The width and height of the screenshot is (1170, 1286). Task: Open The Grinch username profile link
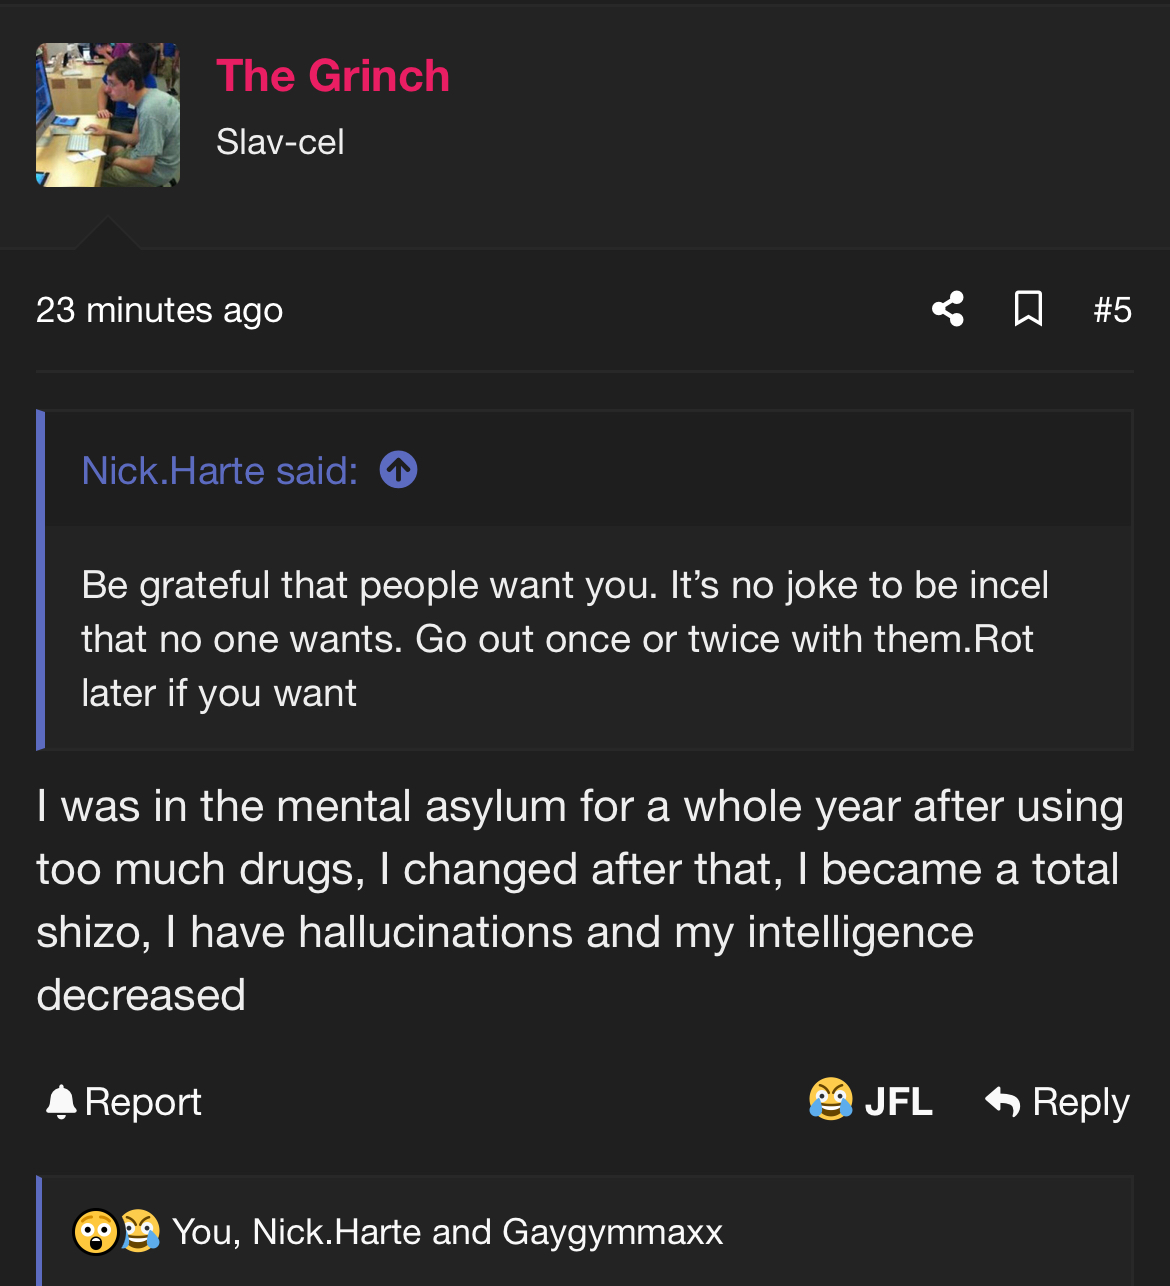point(333,76)
